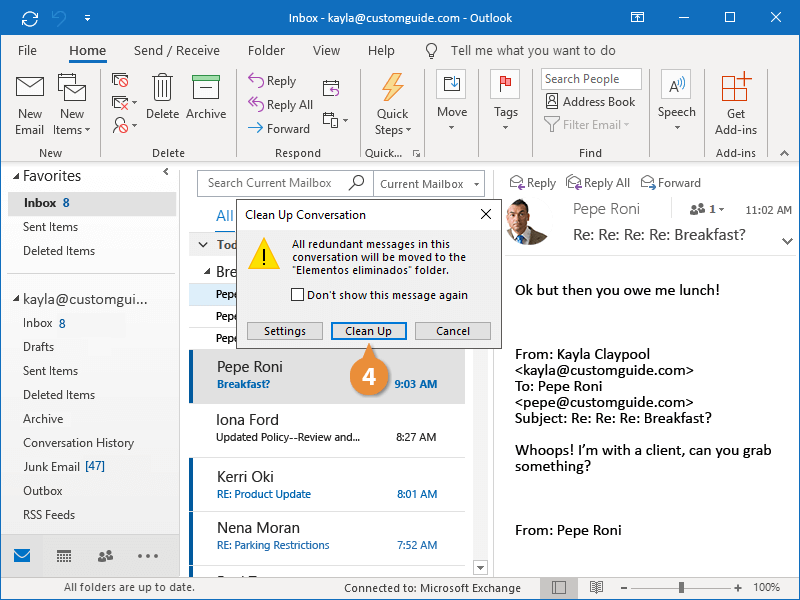800x600 pixels.
Task: Open the File menu tab
Action: click(27, 51)
